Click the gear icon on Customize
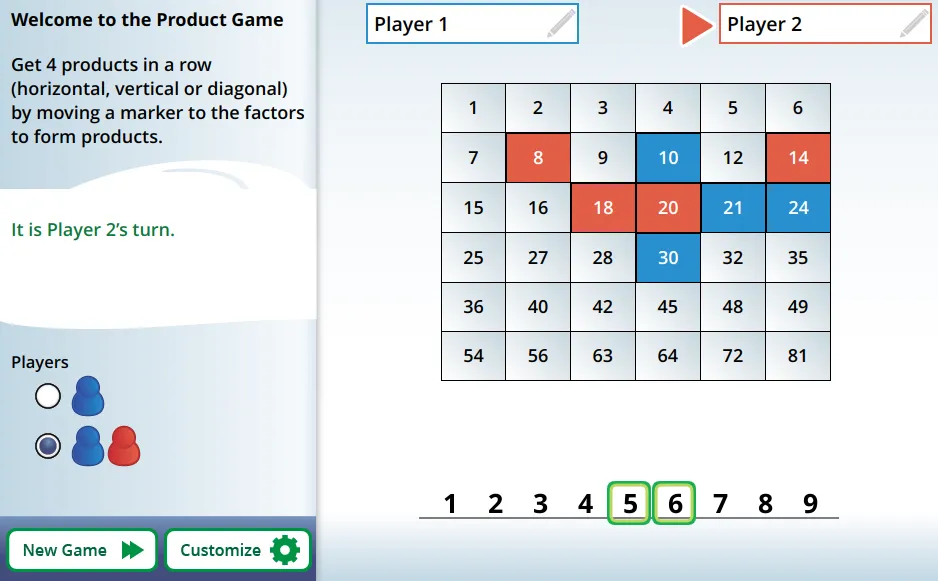 [285, 550]
